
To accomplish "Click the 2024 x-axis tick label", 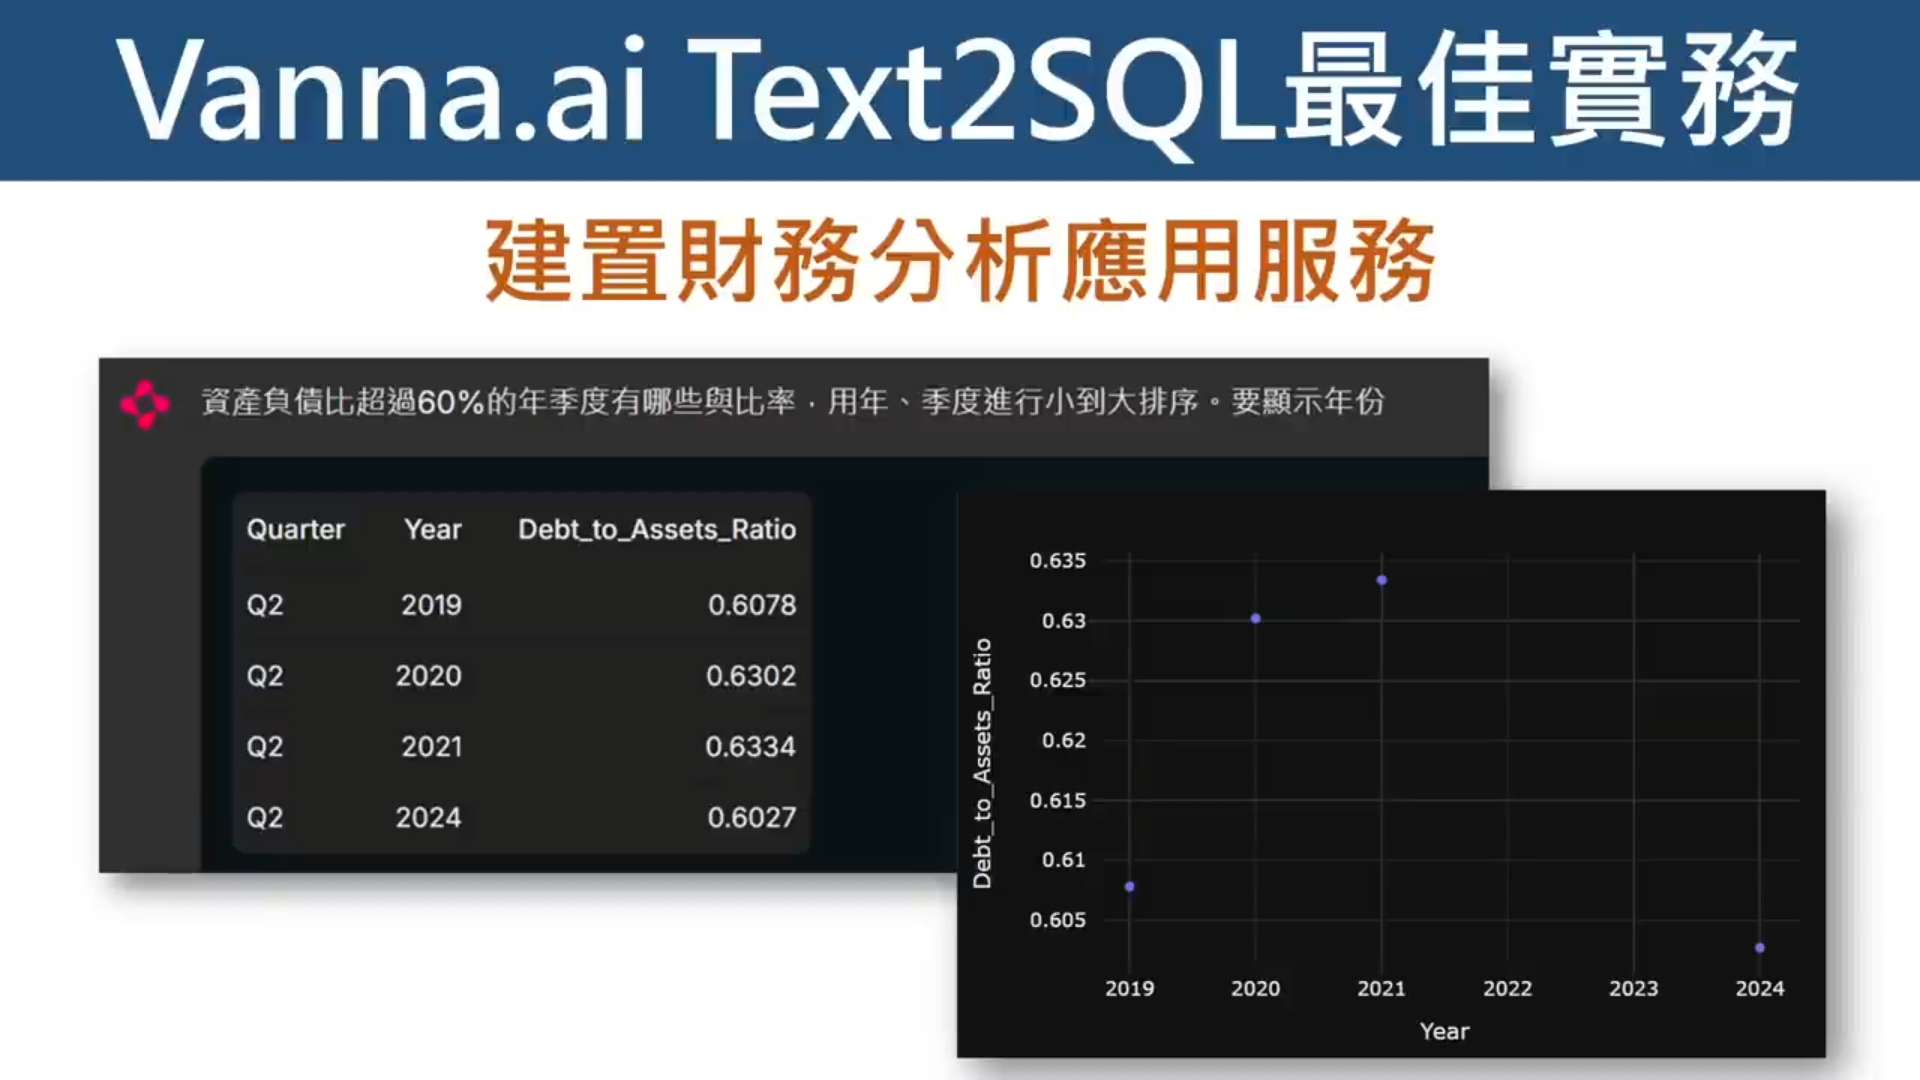I will 1759,989.
